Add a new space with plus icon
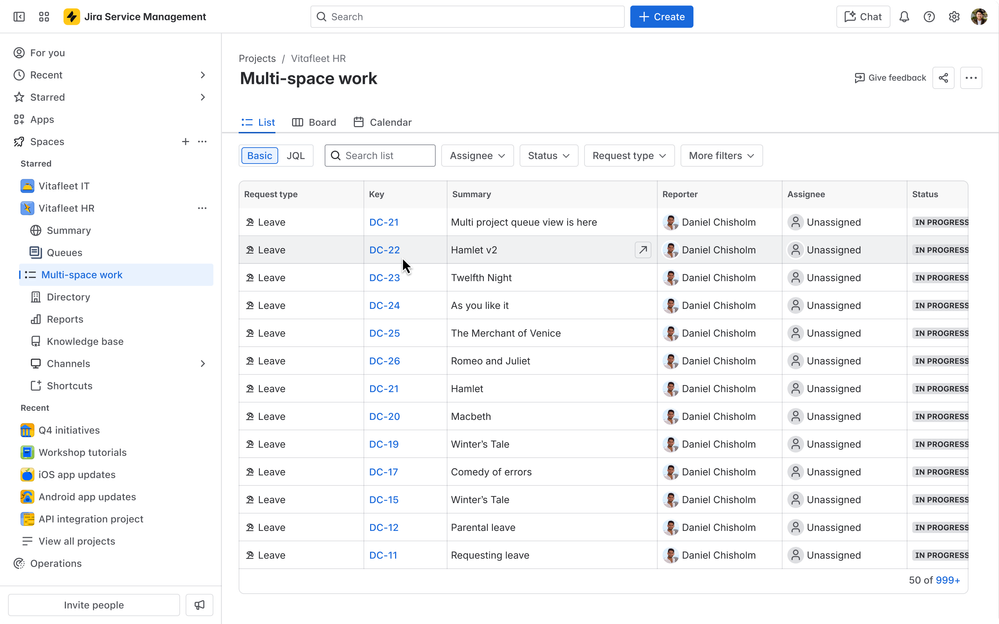The width and height of the screenshot is (999, 624). 185,141
